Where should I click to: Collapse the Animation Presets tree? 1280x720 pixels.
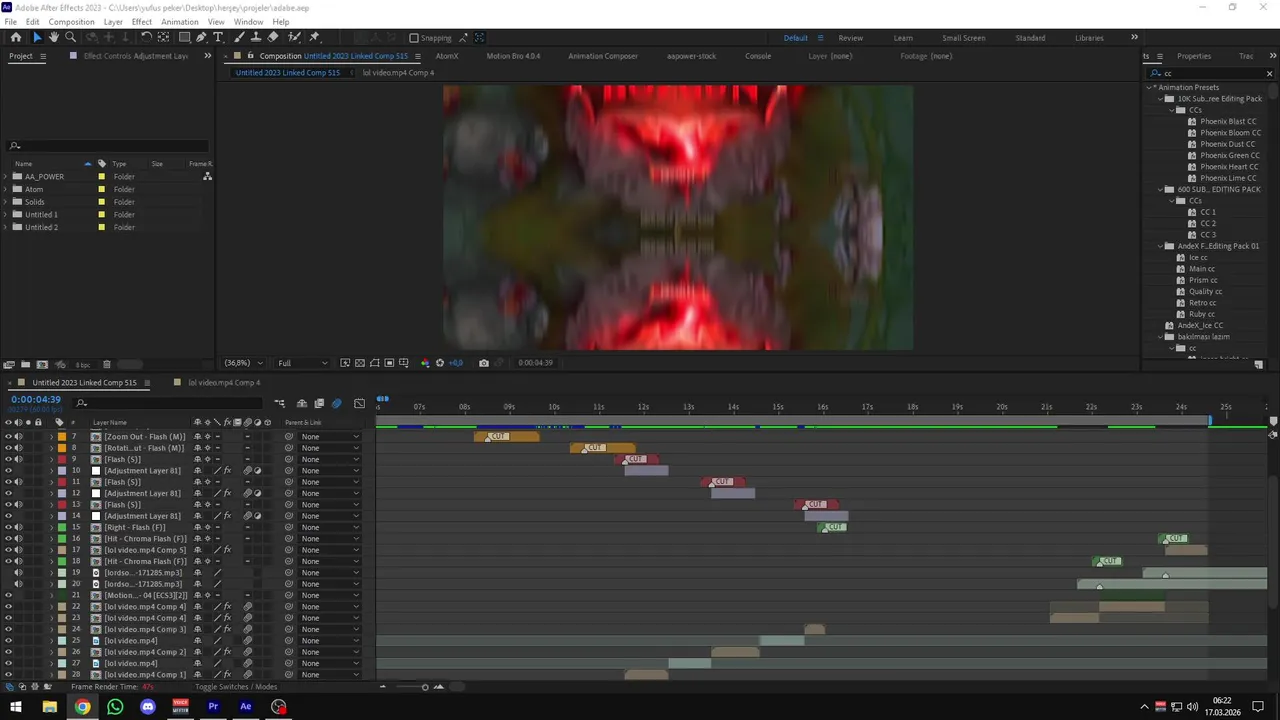click(x=1150, y=87)
